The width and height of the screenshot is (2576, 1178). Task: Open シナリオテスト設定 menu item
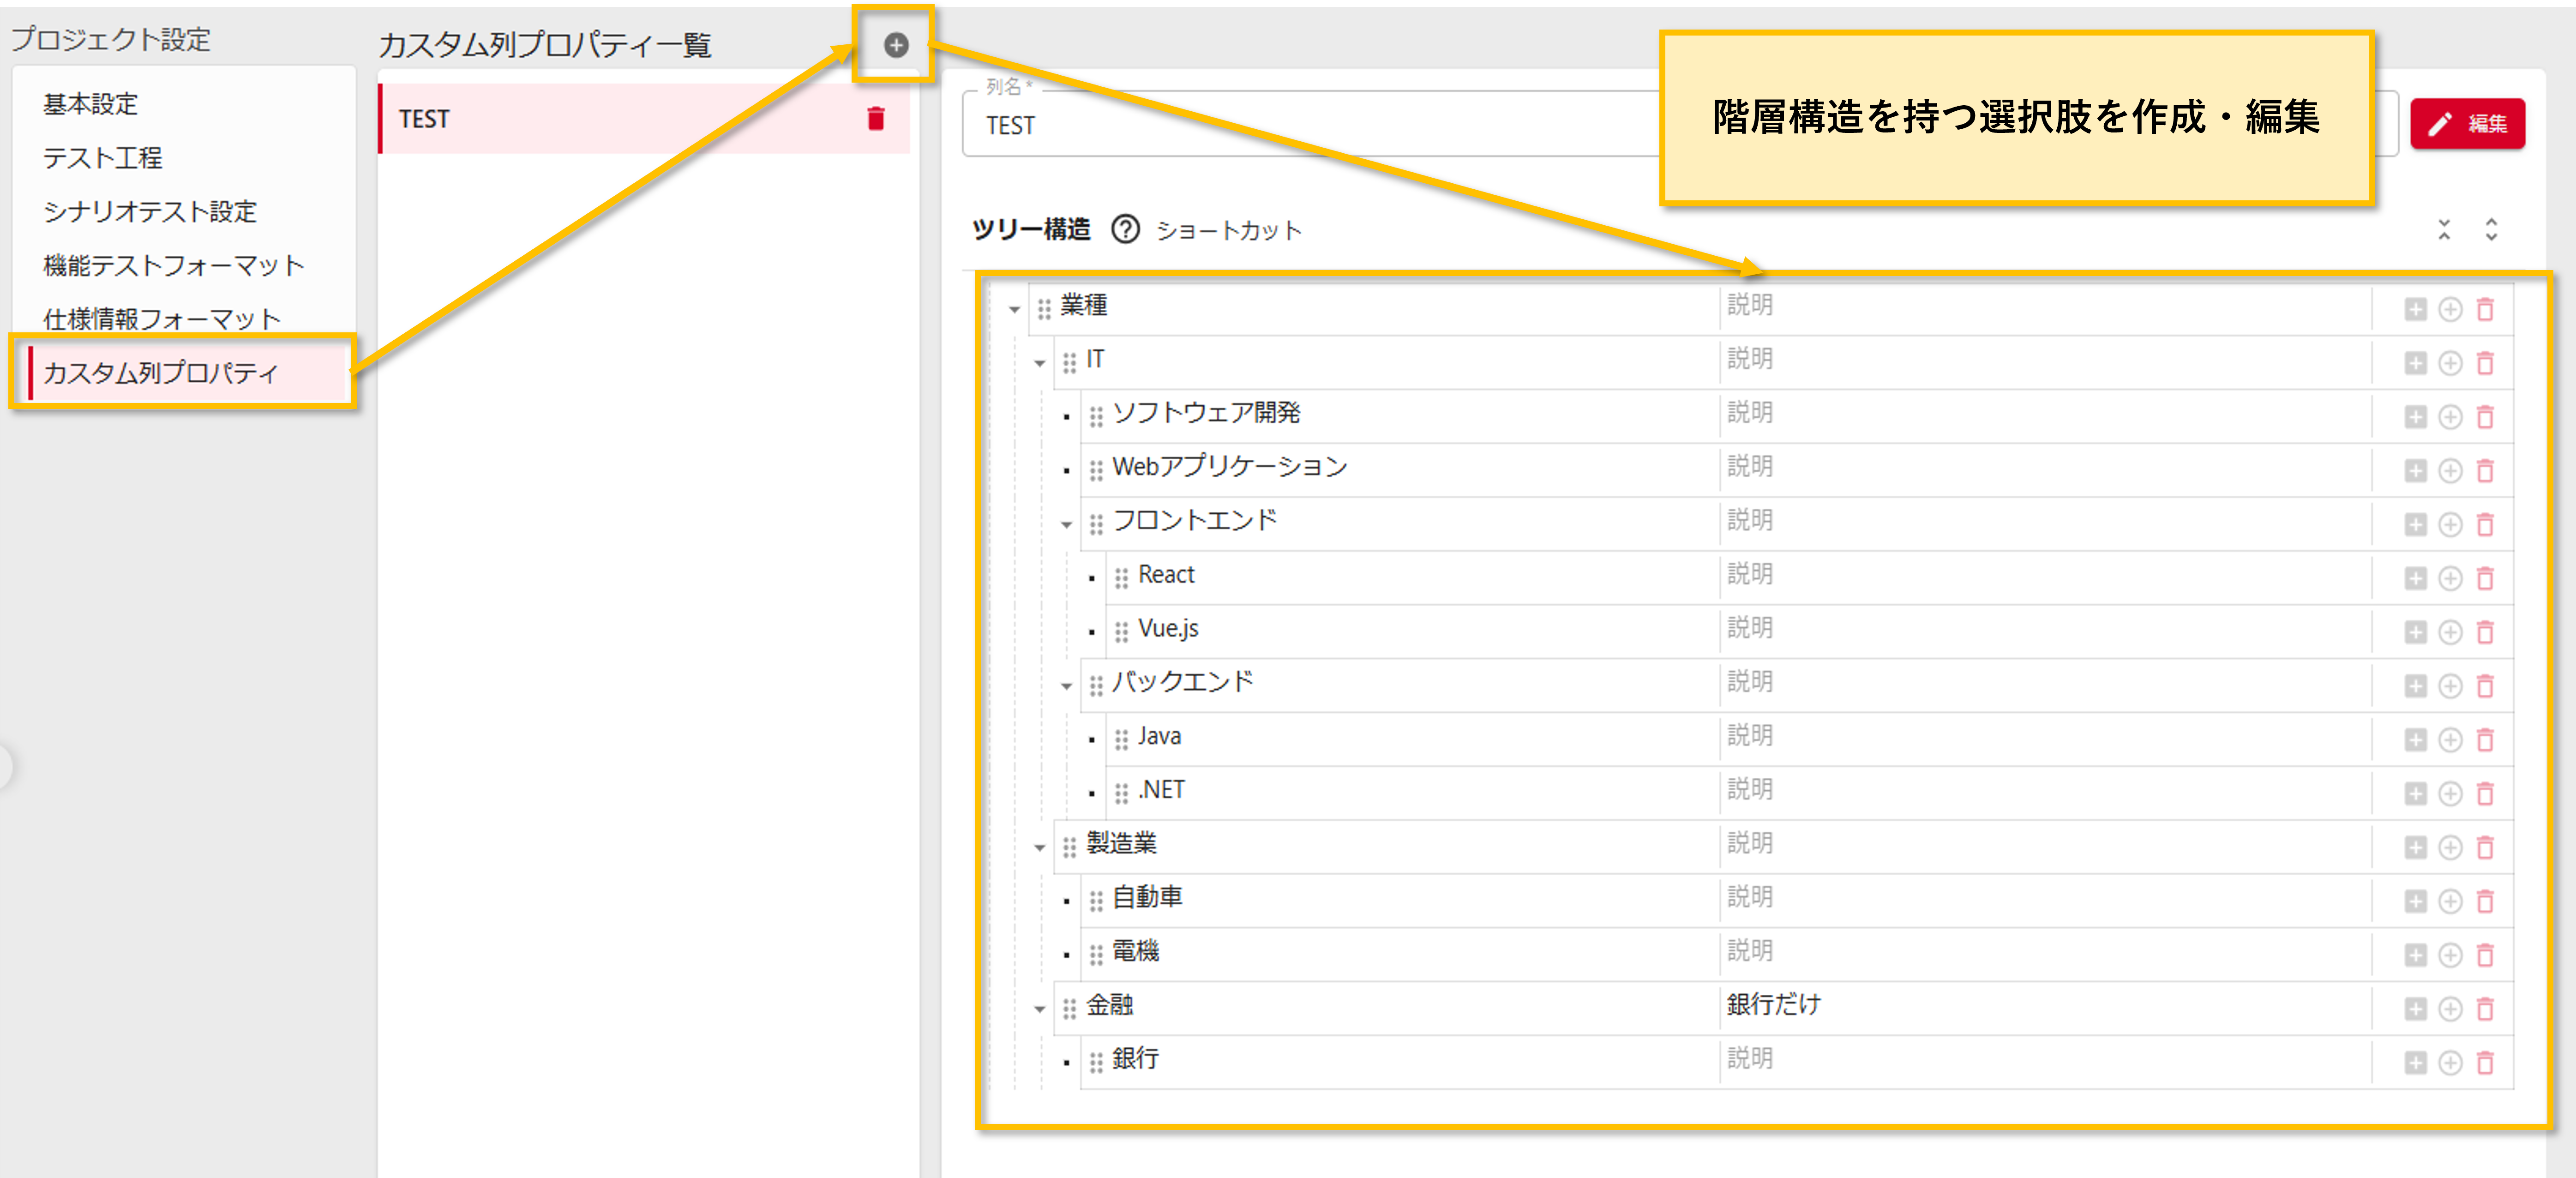[150, 212]
